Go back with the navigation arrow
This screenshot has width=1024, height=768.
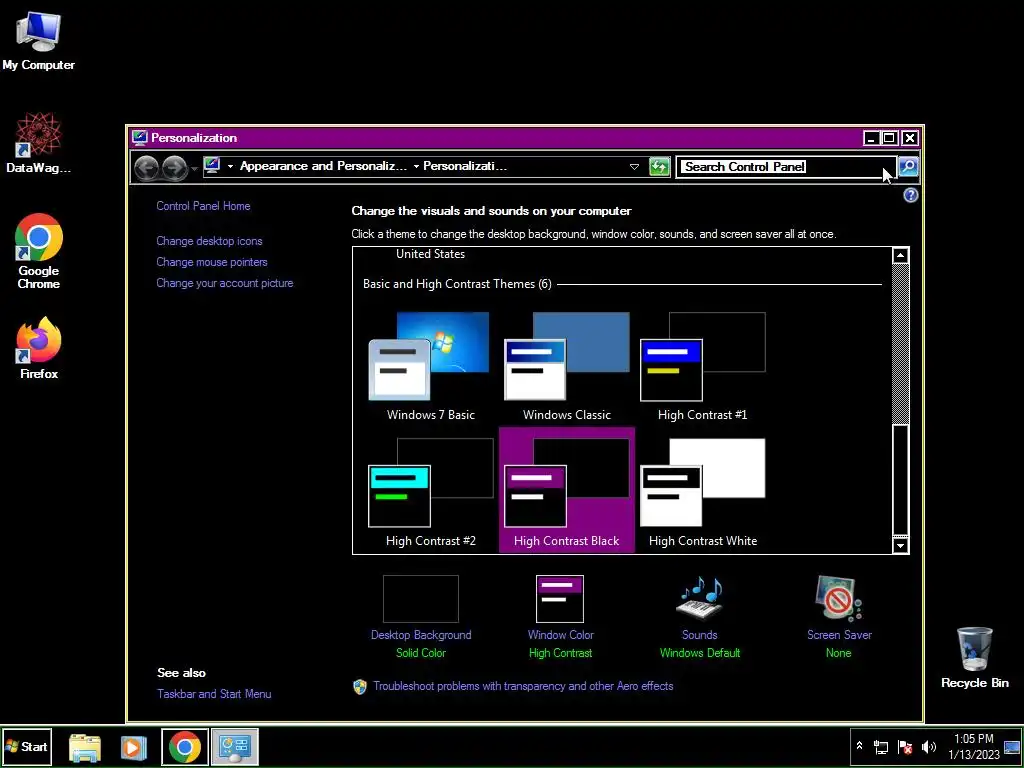pos(146,168)
